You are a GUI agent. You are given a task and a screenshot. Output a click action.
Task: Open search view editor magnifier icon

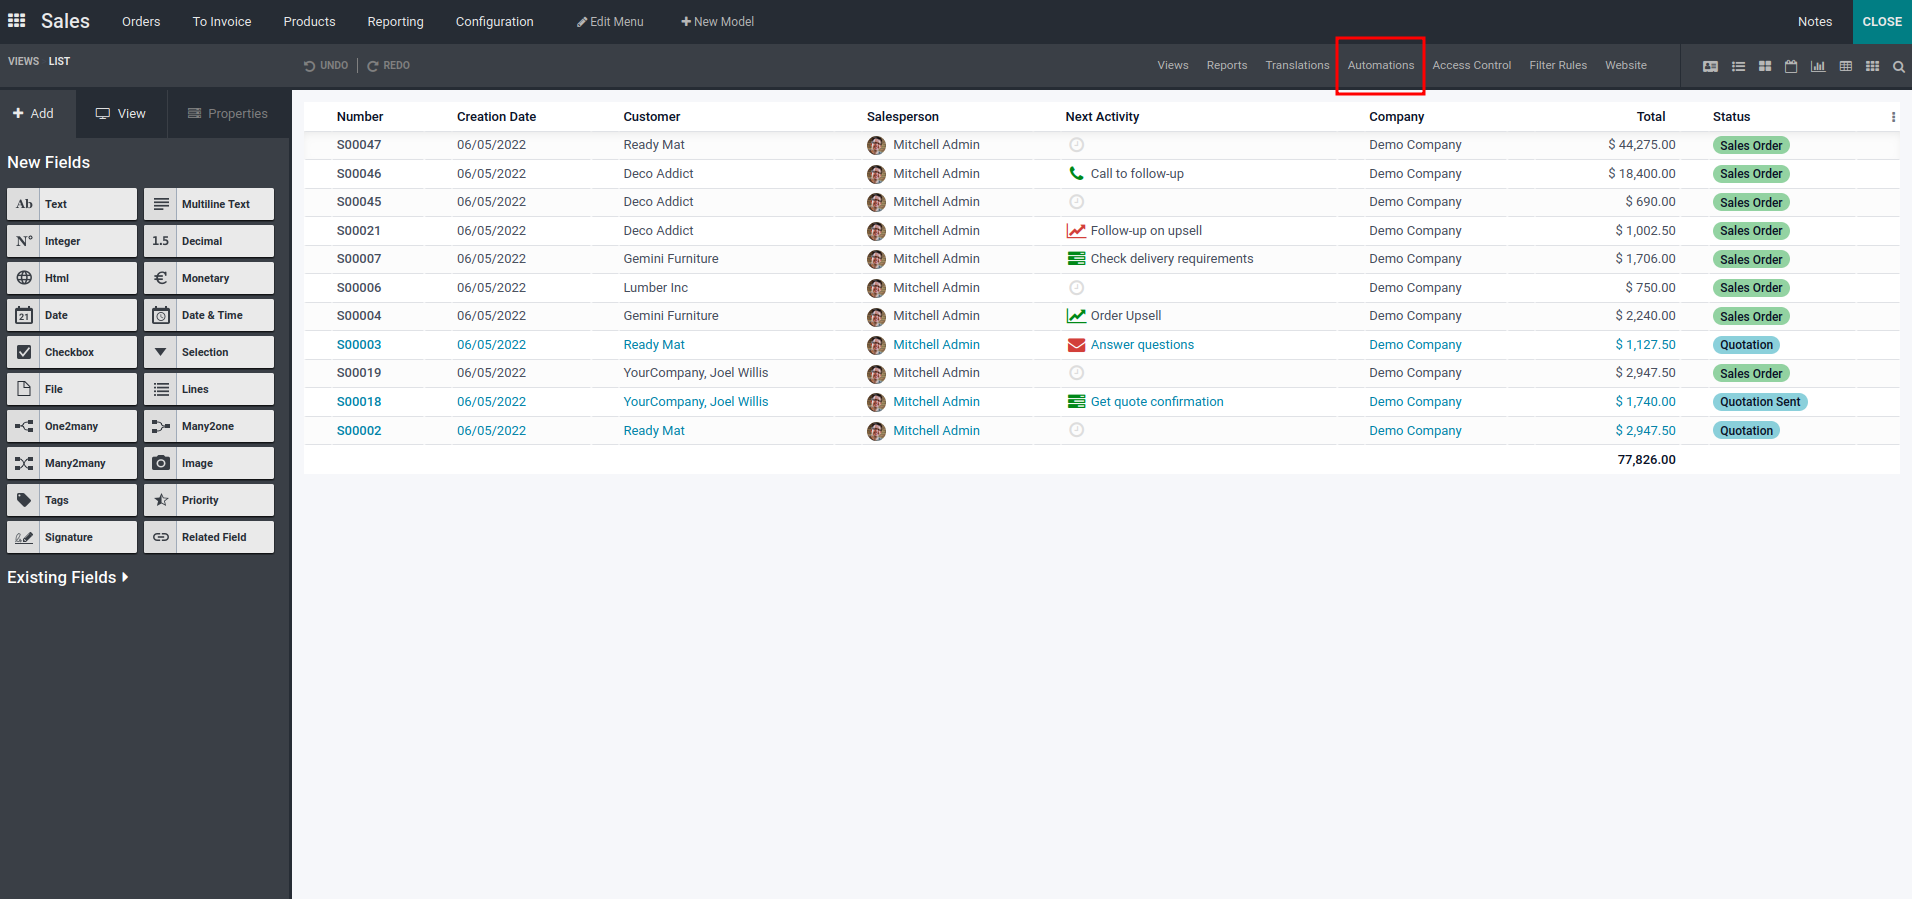tap(1898, 66)
